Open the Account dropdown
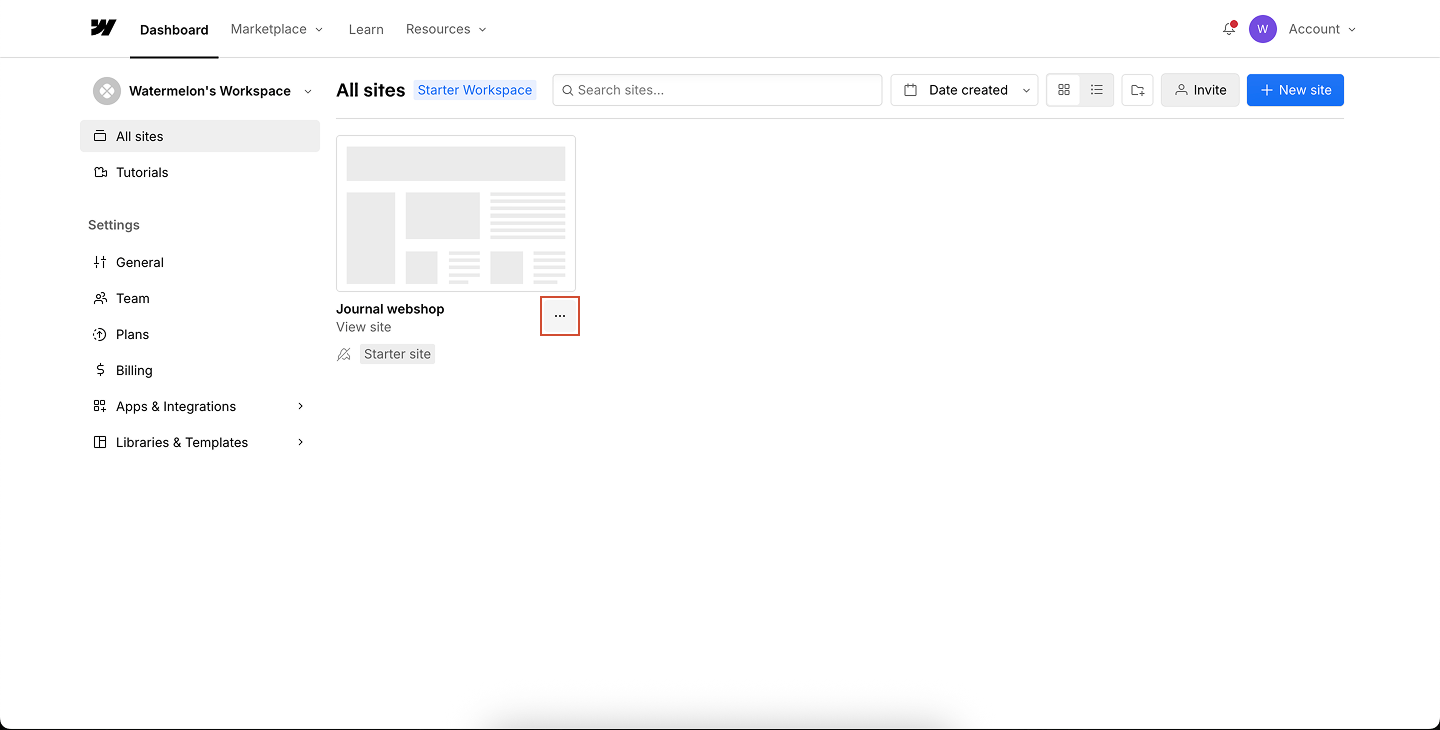Viewport: 1440px width, 730px height. (x=1322, y=29)
